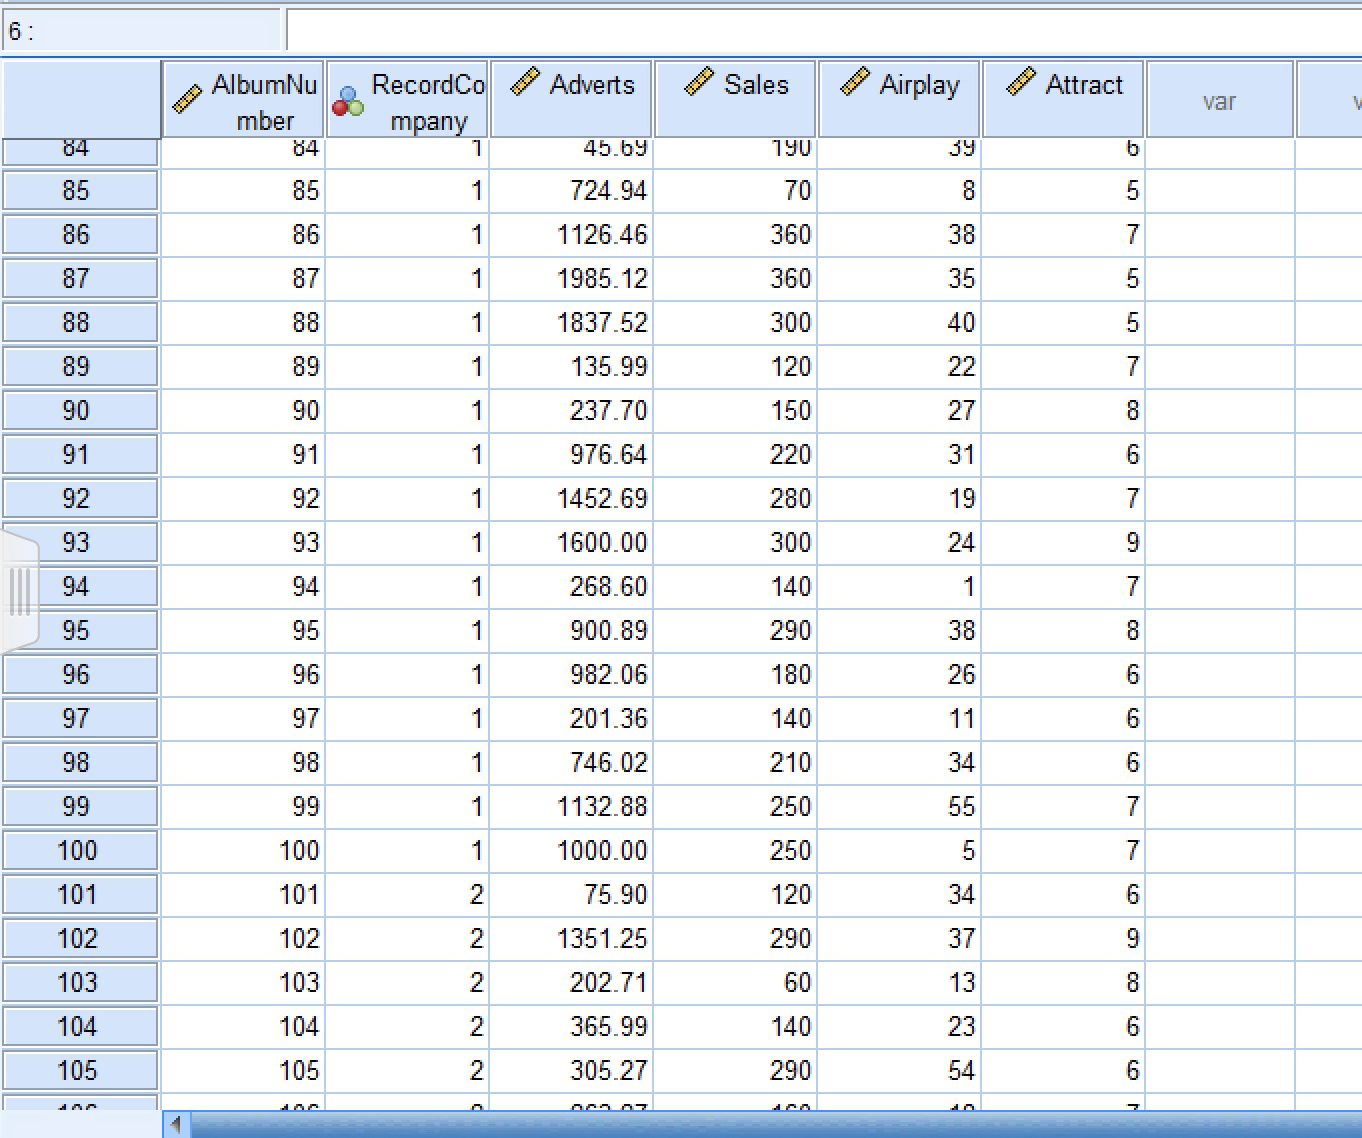Viewport: 1362px width, 1138px height.
Task: Select the Sales column header
Action: 735,99
